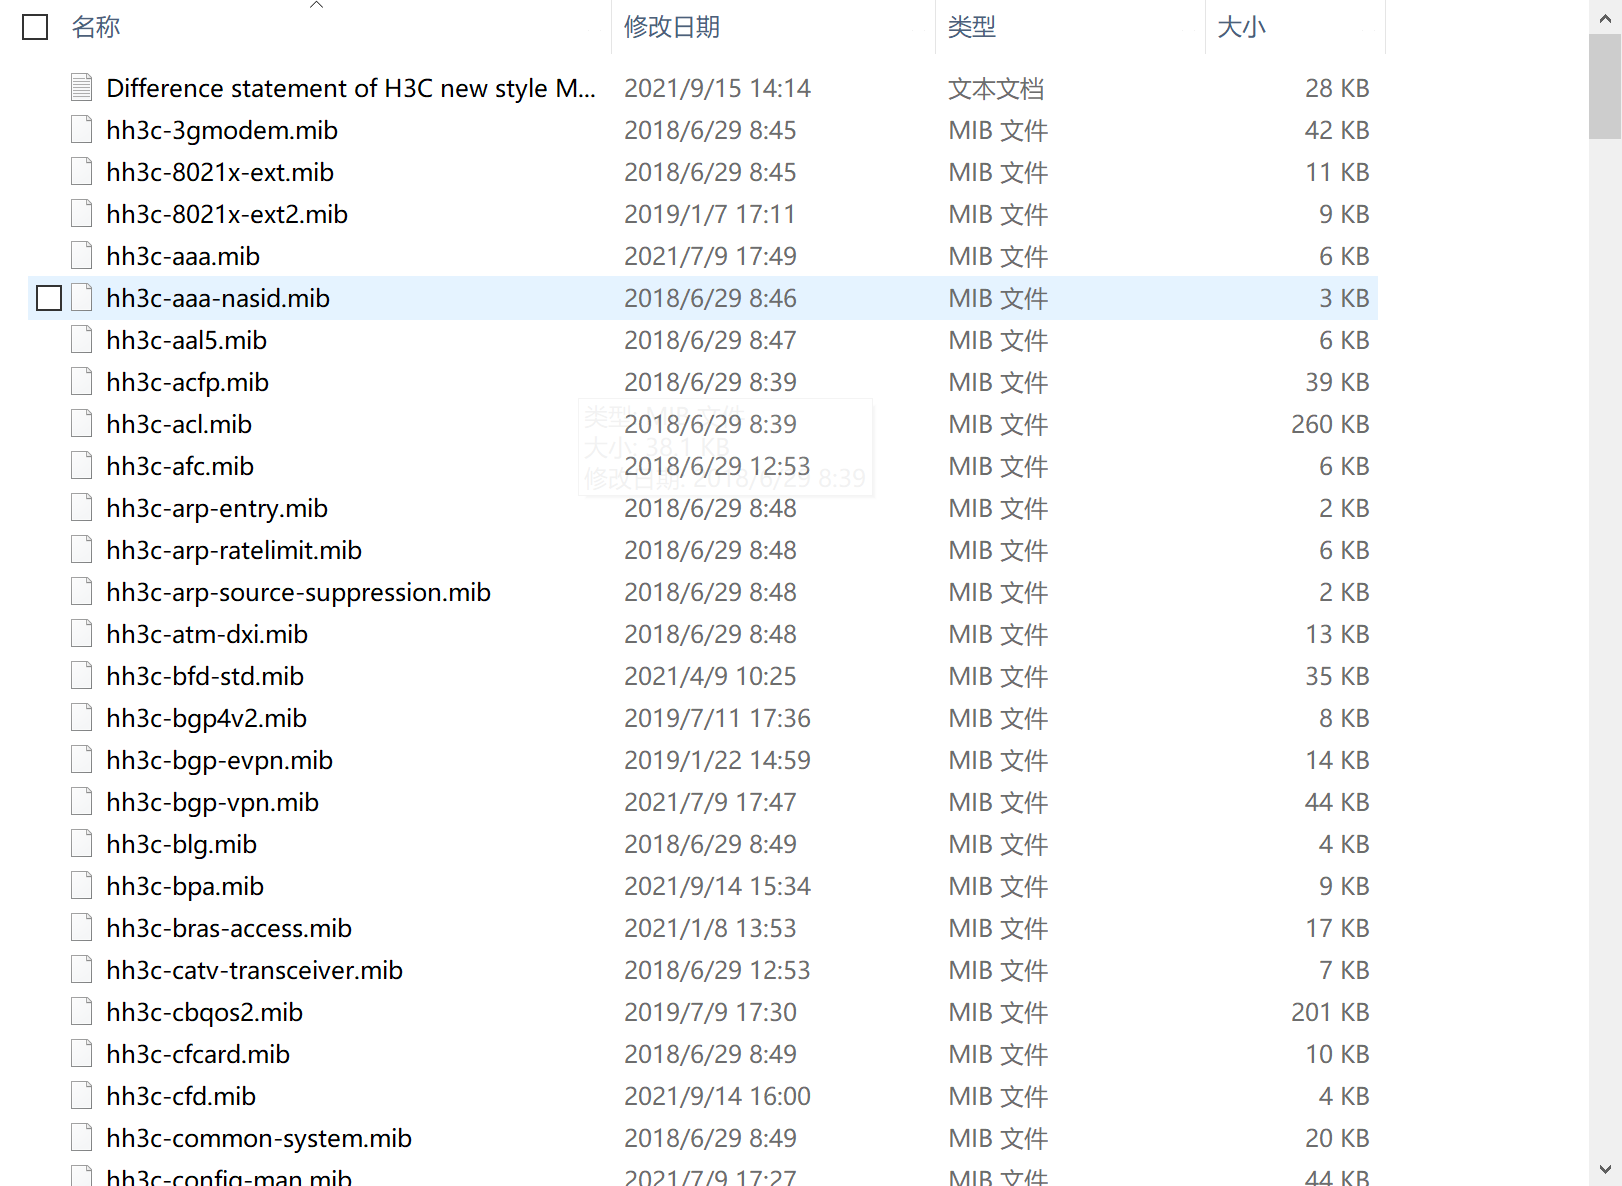Click the file icon next to hh3c-catv-transceiver.mib
The height and width of the screenshot is (1186, 1622).
82,970
